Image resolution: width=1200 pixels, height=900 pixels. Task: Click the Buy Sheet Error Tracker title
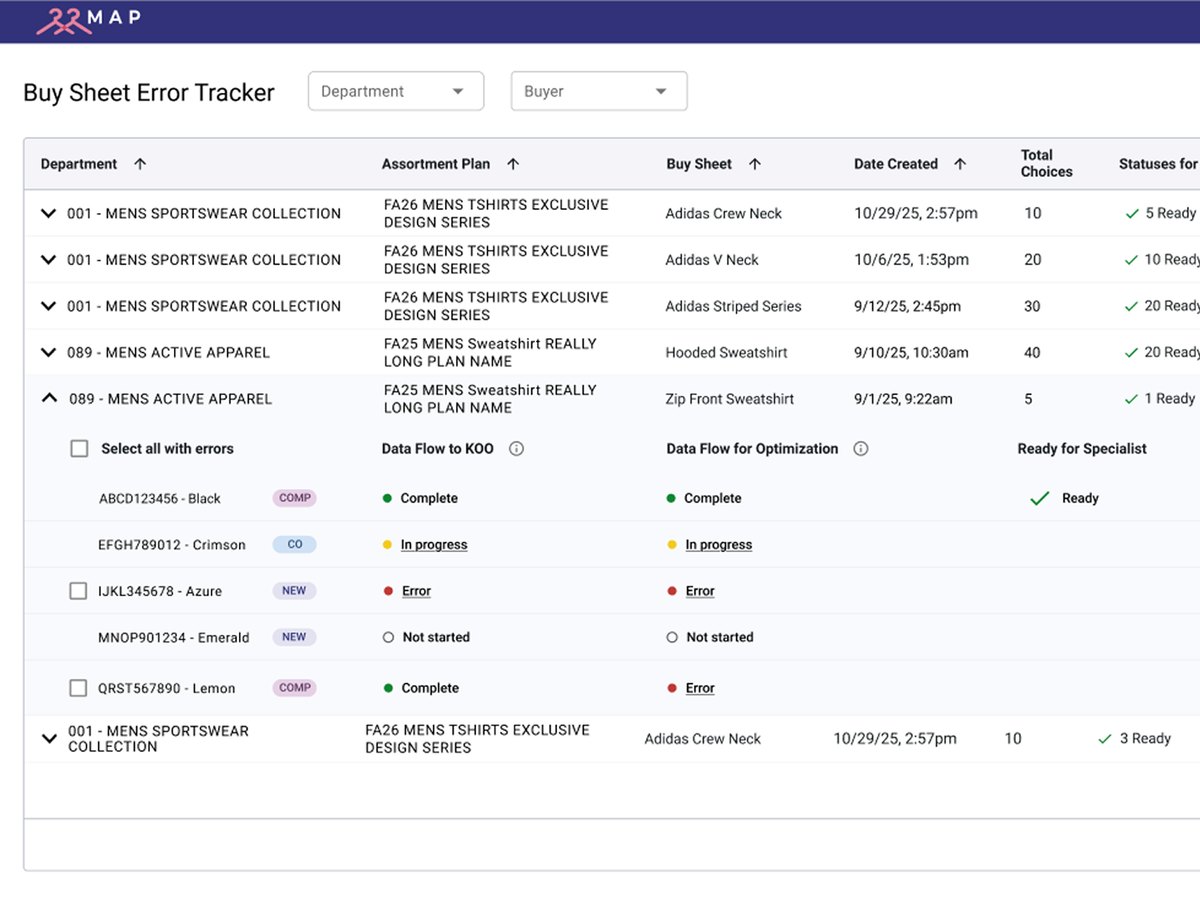pyautogui.click(x=149, y=93)
